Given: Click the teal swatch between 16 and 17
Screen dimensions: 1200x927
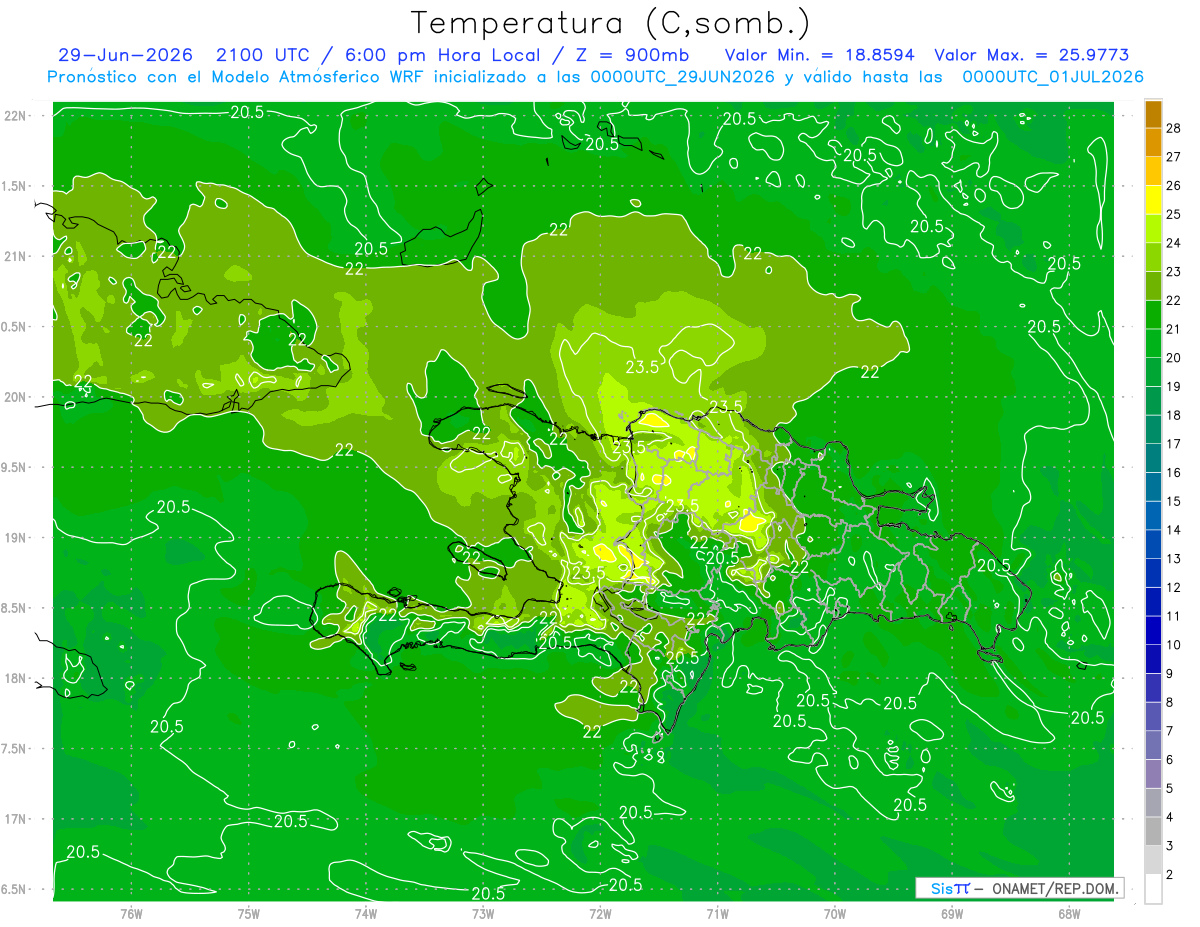Looking at the screenshot, I should point(1153,458).
